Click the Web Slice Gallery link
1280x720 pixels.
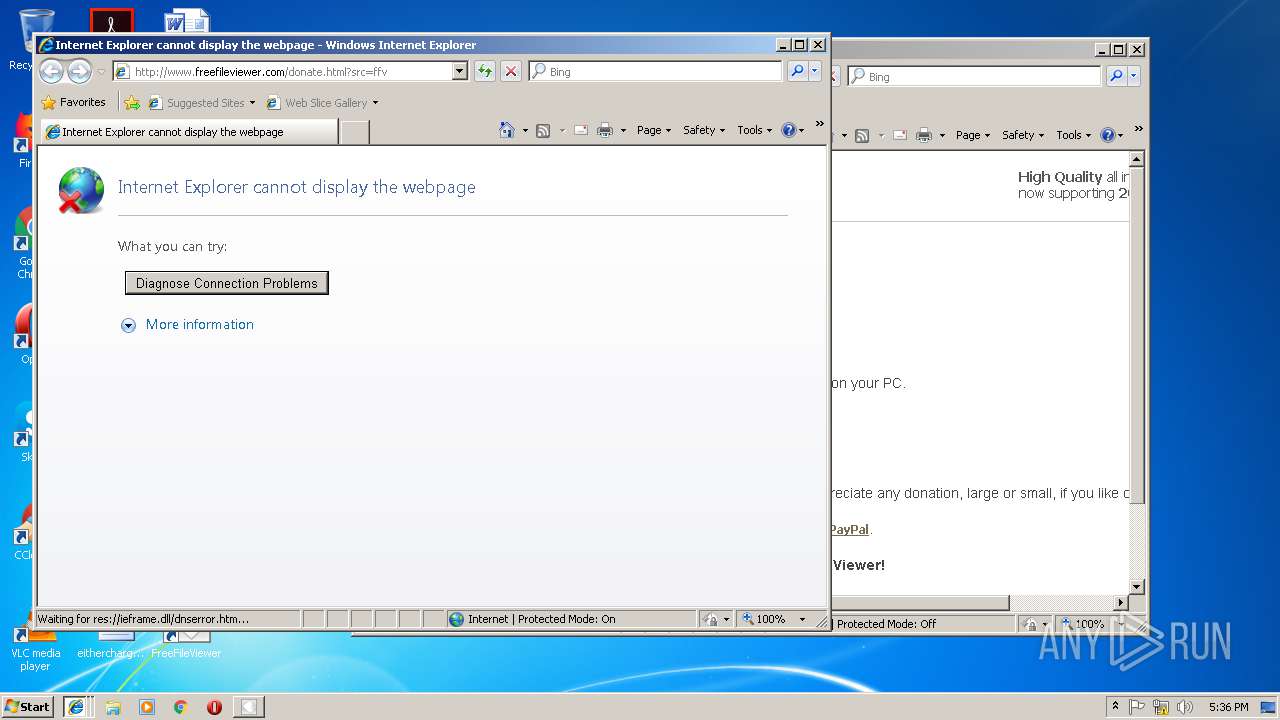pyautogui.click(x=326, y=103)
